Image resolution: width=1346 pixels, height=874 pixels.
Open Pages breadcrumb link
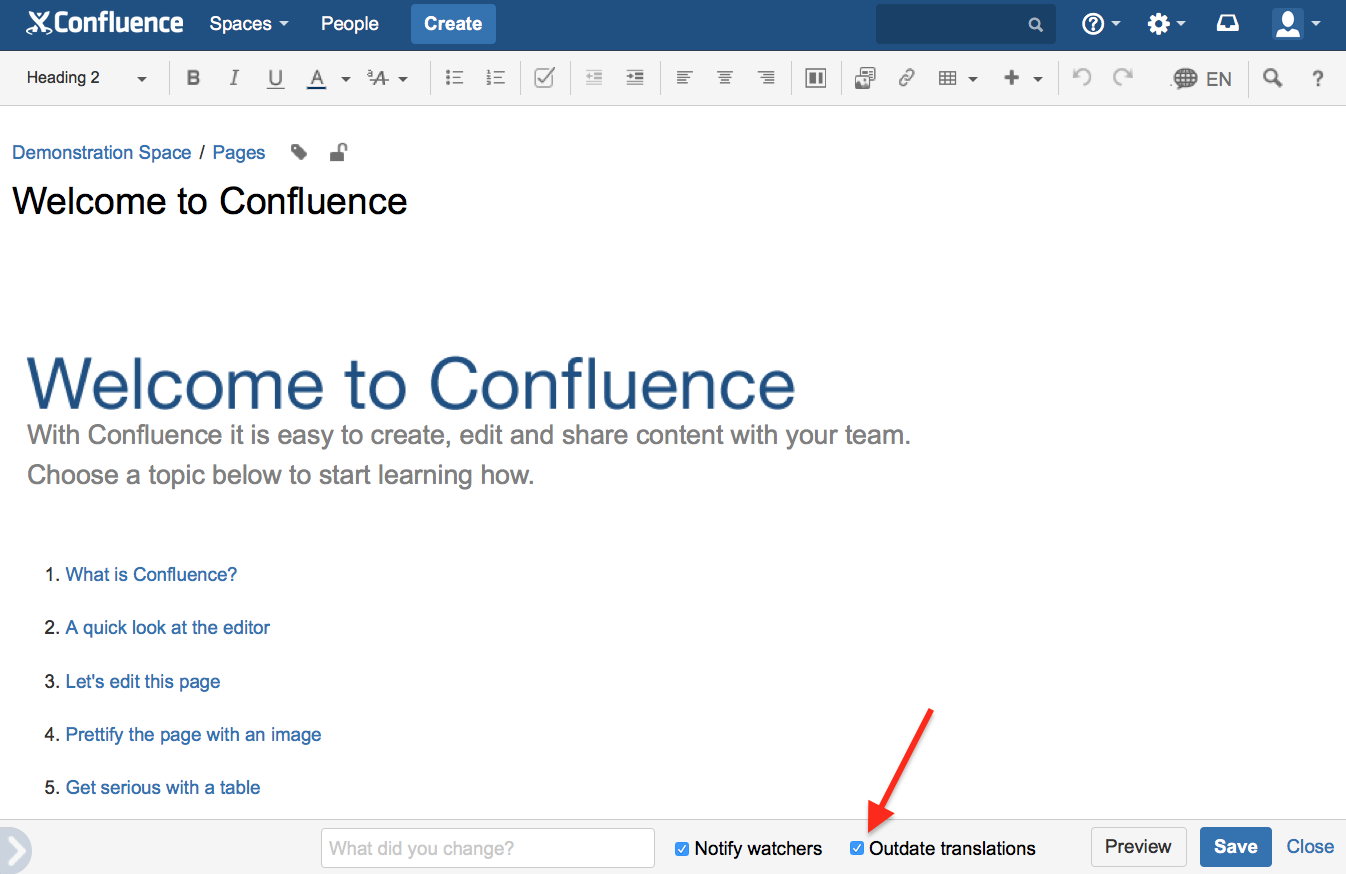[239, 152]
